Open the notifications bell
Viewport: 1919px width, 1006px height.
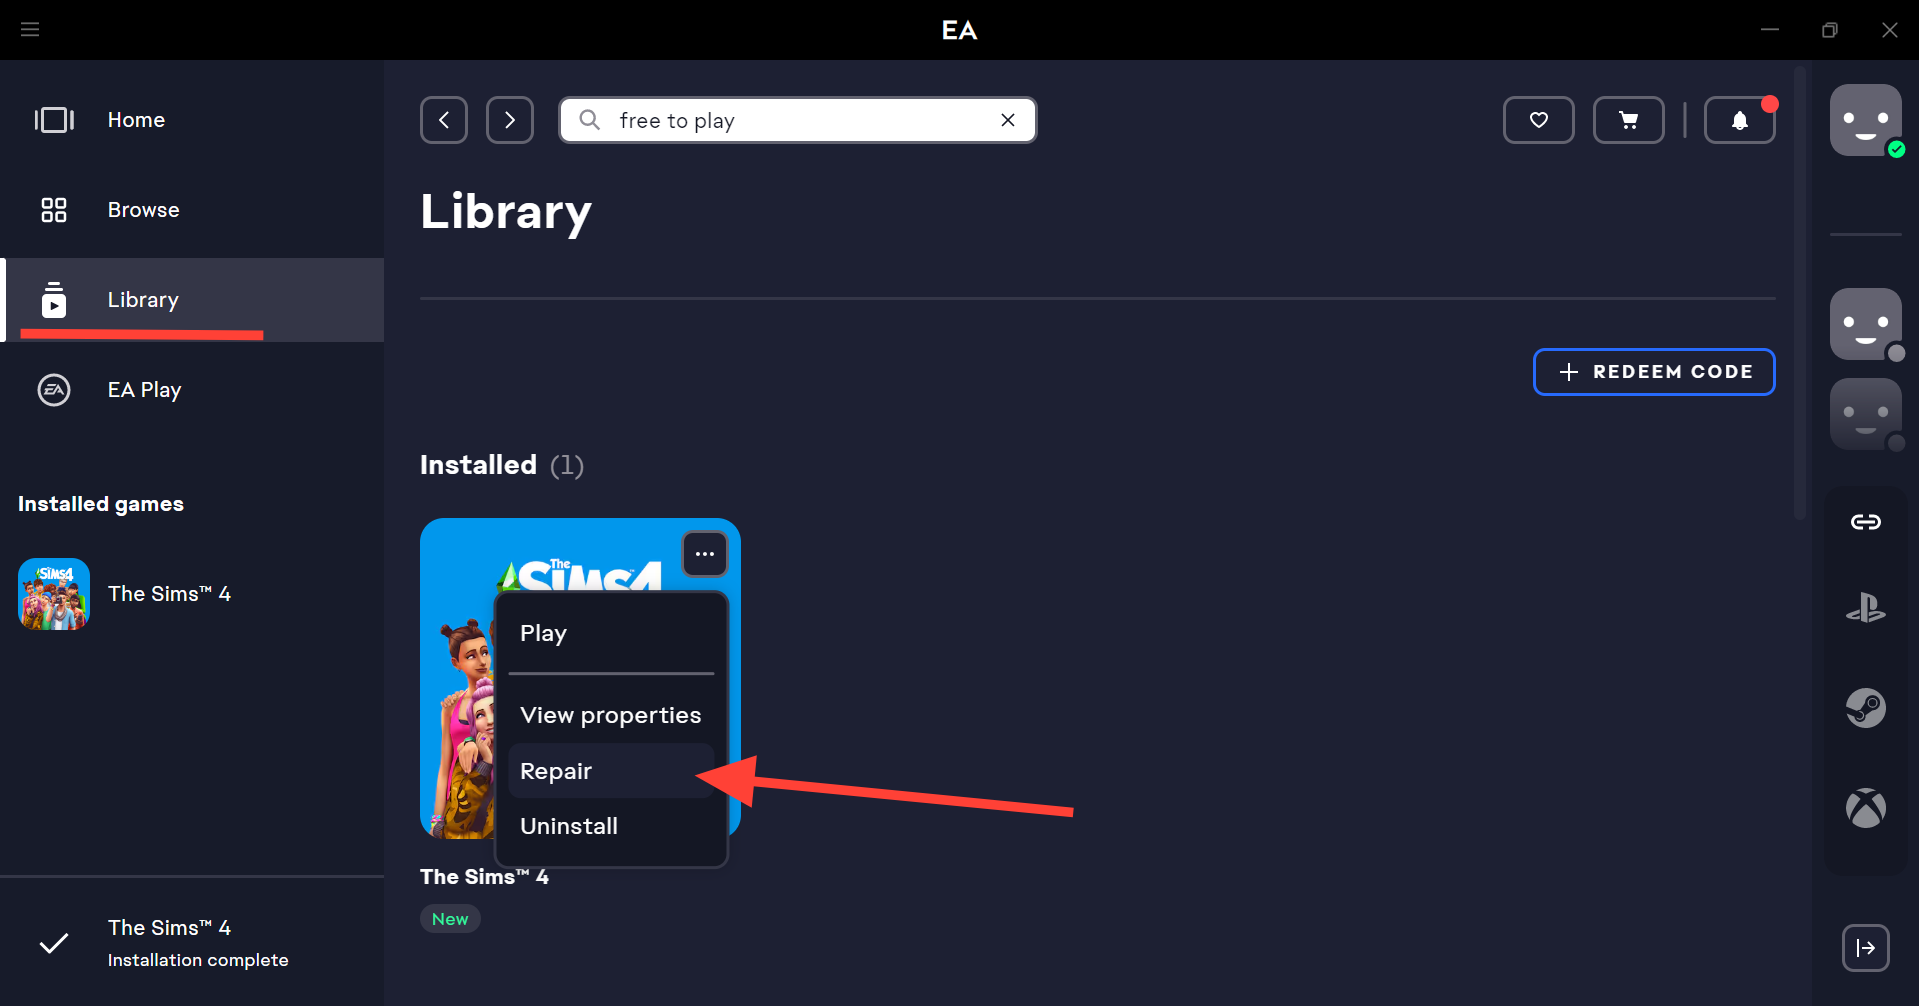1739,120
